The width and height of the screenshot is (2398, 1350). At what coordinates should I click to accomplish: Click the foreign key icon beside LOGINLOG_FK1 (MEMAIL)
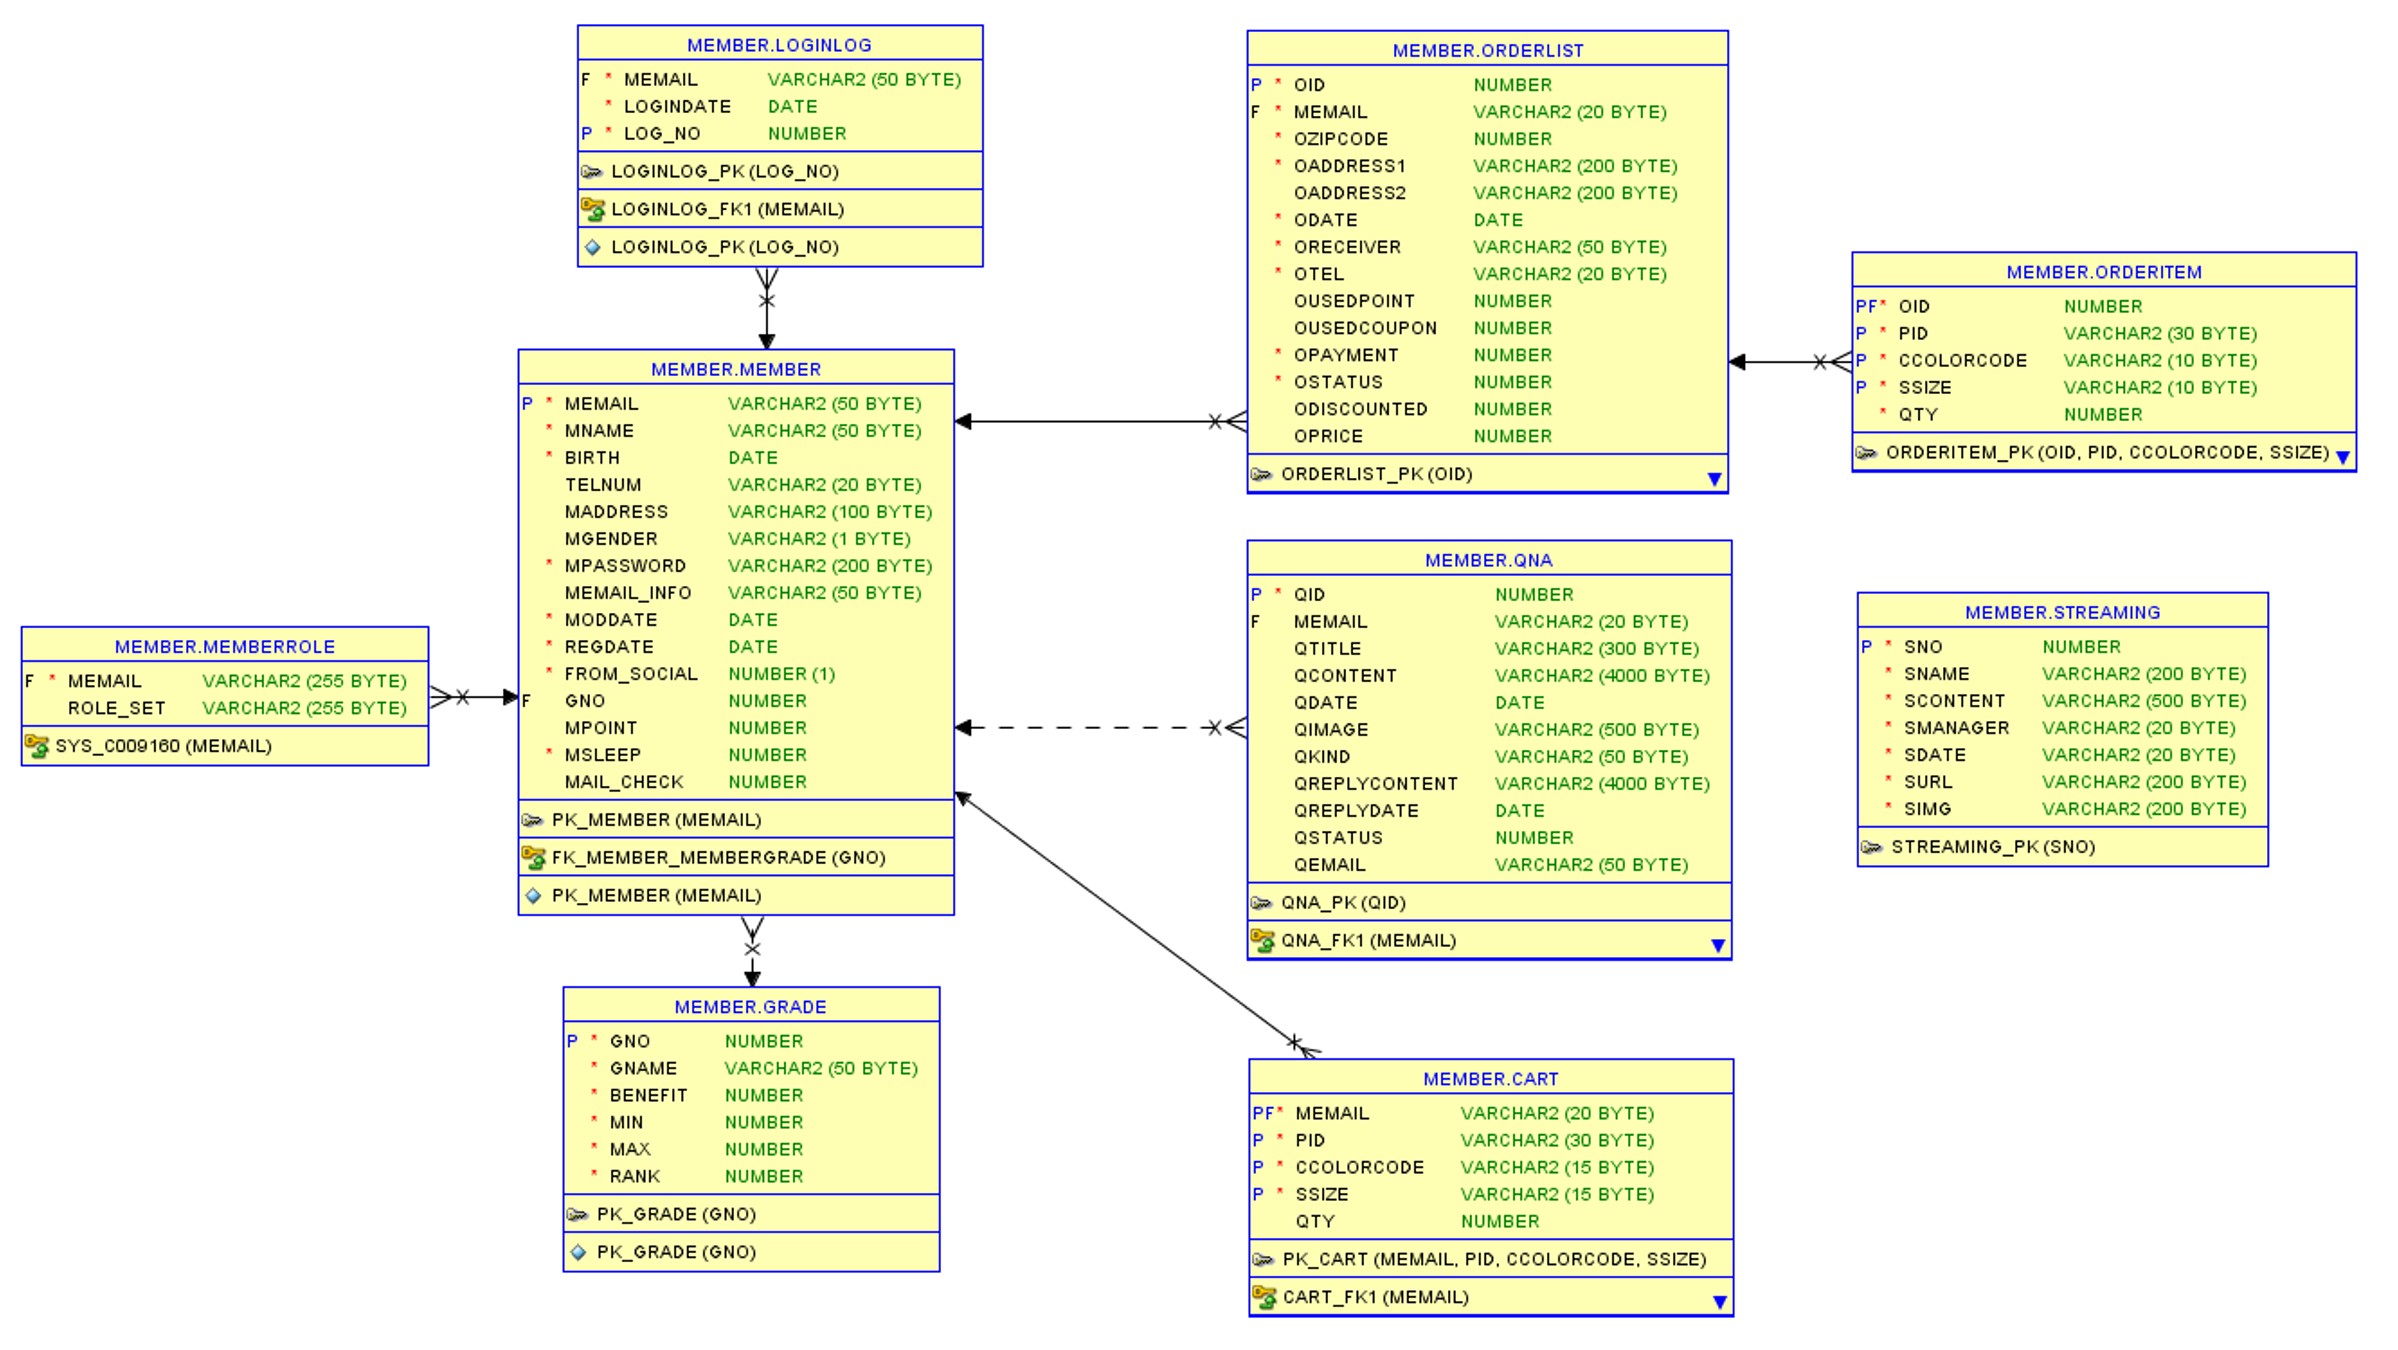pos(592,209)
